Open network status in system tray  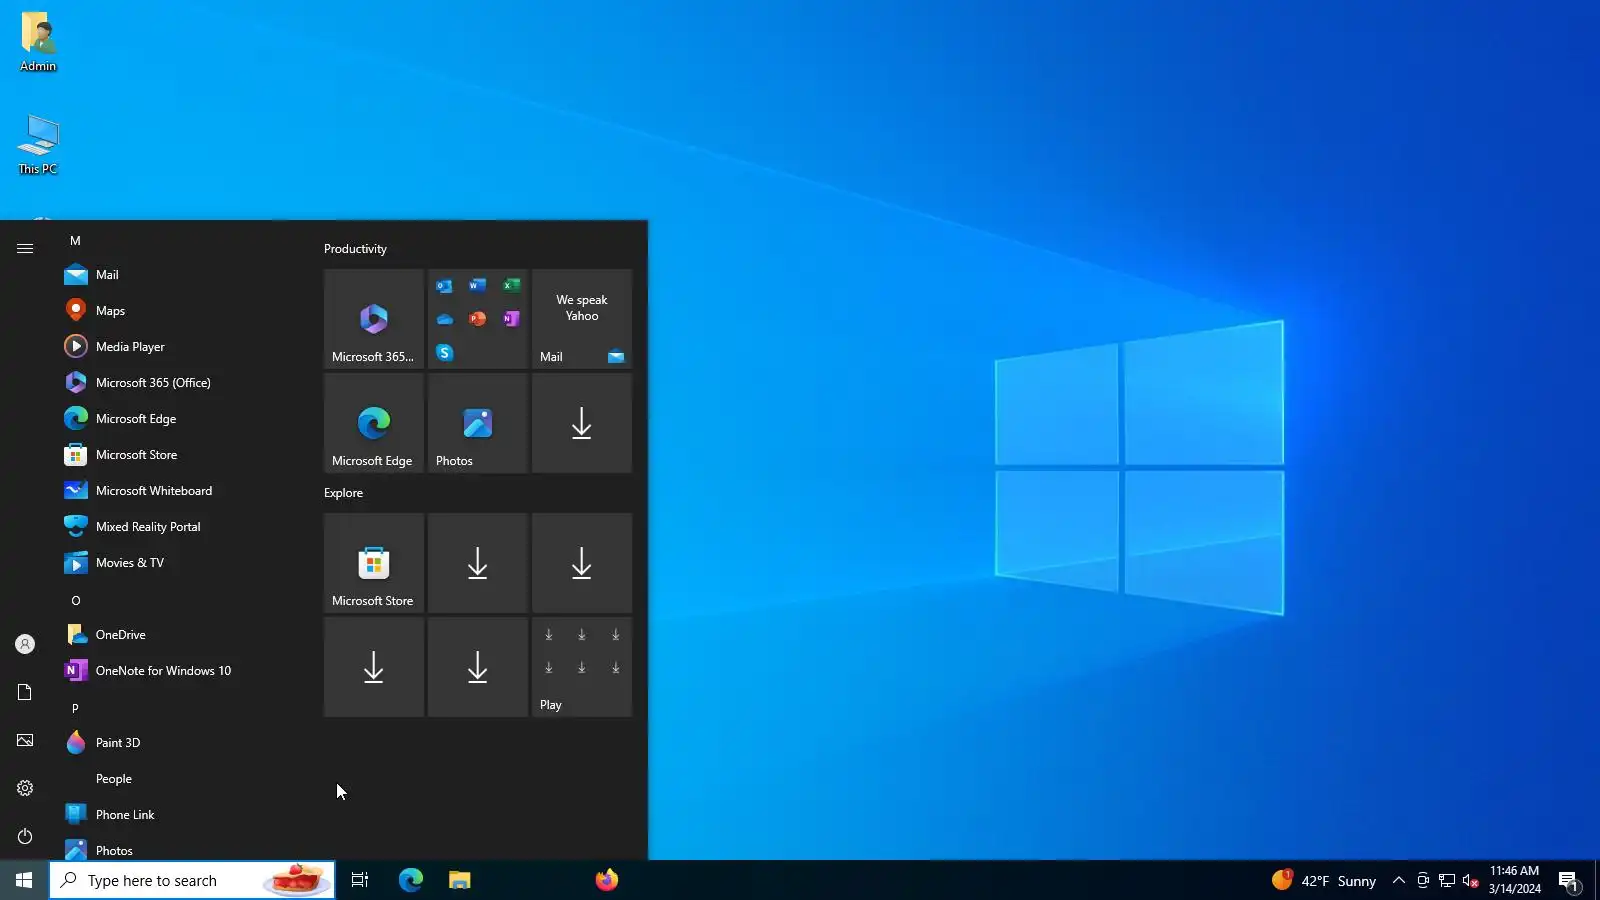pyautogui.click(x=1447, y=880)
